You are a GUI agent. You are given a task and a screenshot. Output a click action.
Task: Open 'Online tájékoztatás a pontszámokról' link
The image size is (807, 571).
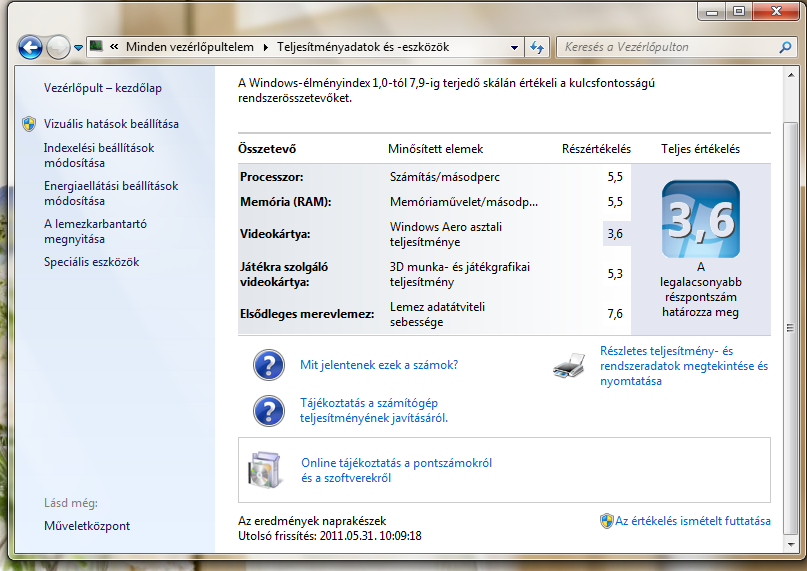396,470
